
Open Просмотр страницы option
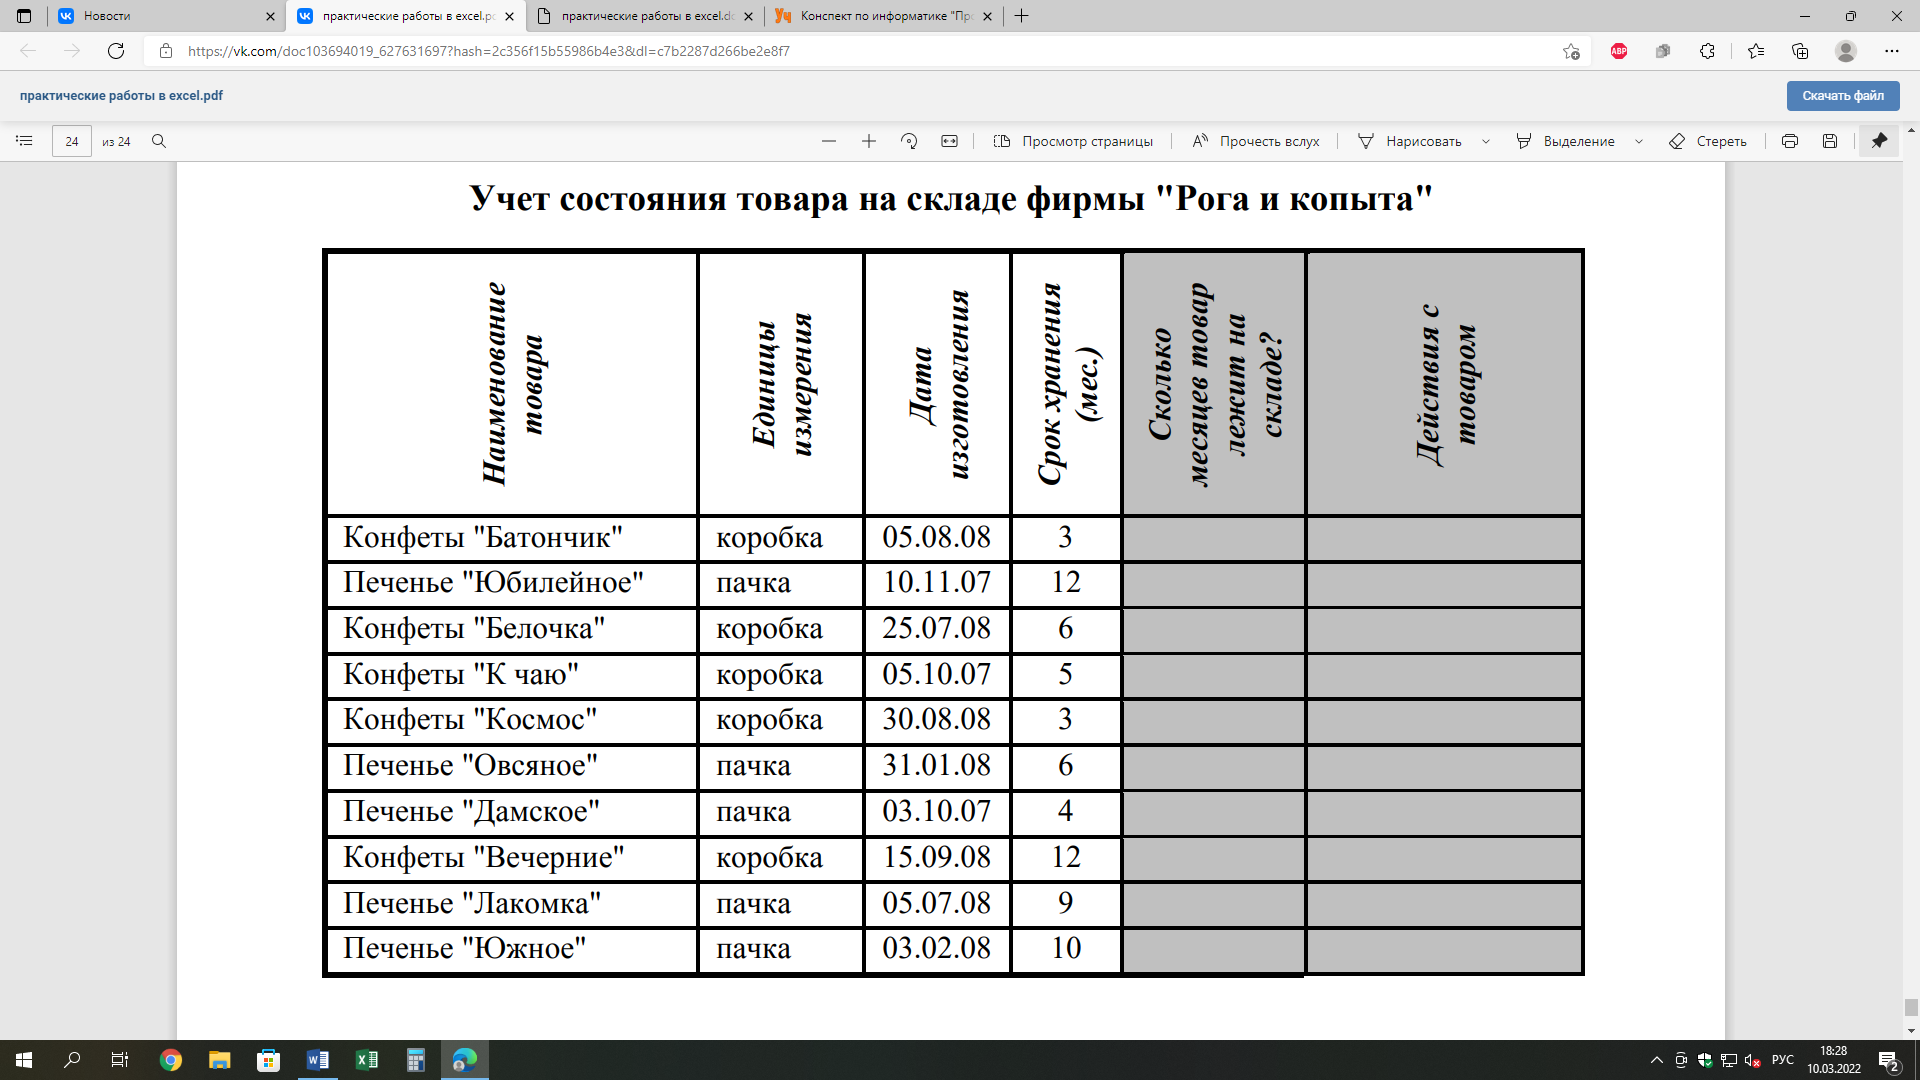pyautogui.click(x=1073, y=141)
